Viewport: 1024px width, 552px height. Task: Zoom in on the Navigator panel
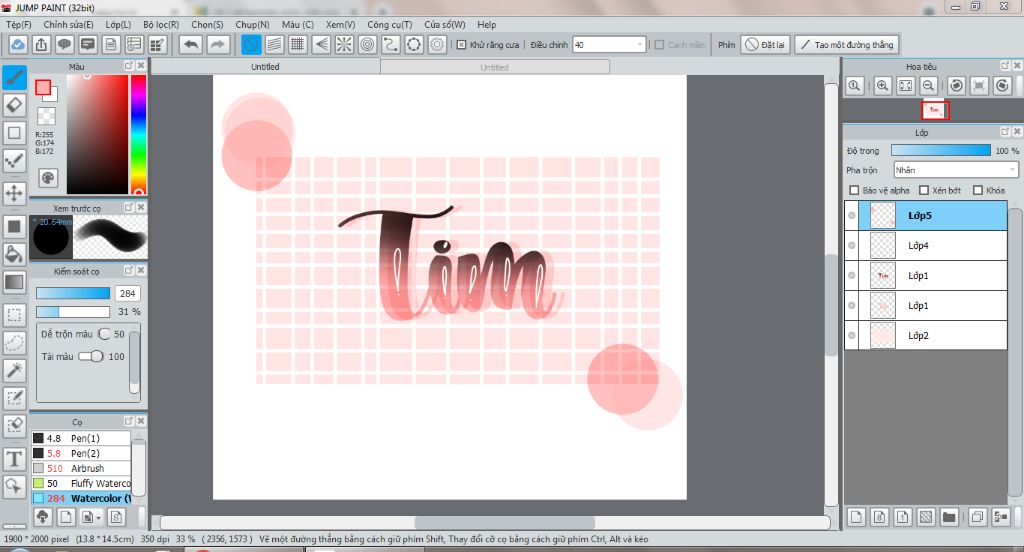882,86
